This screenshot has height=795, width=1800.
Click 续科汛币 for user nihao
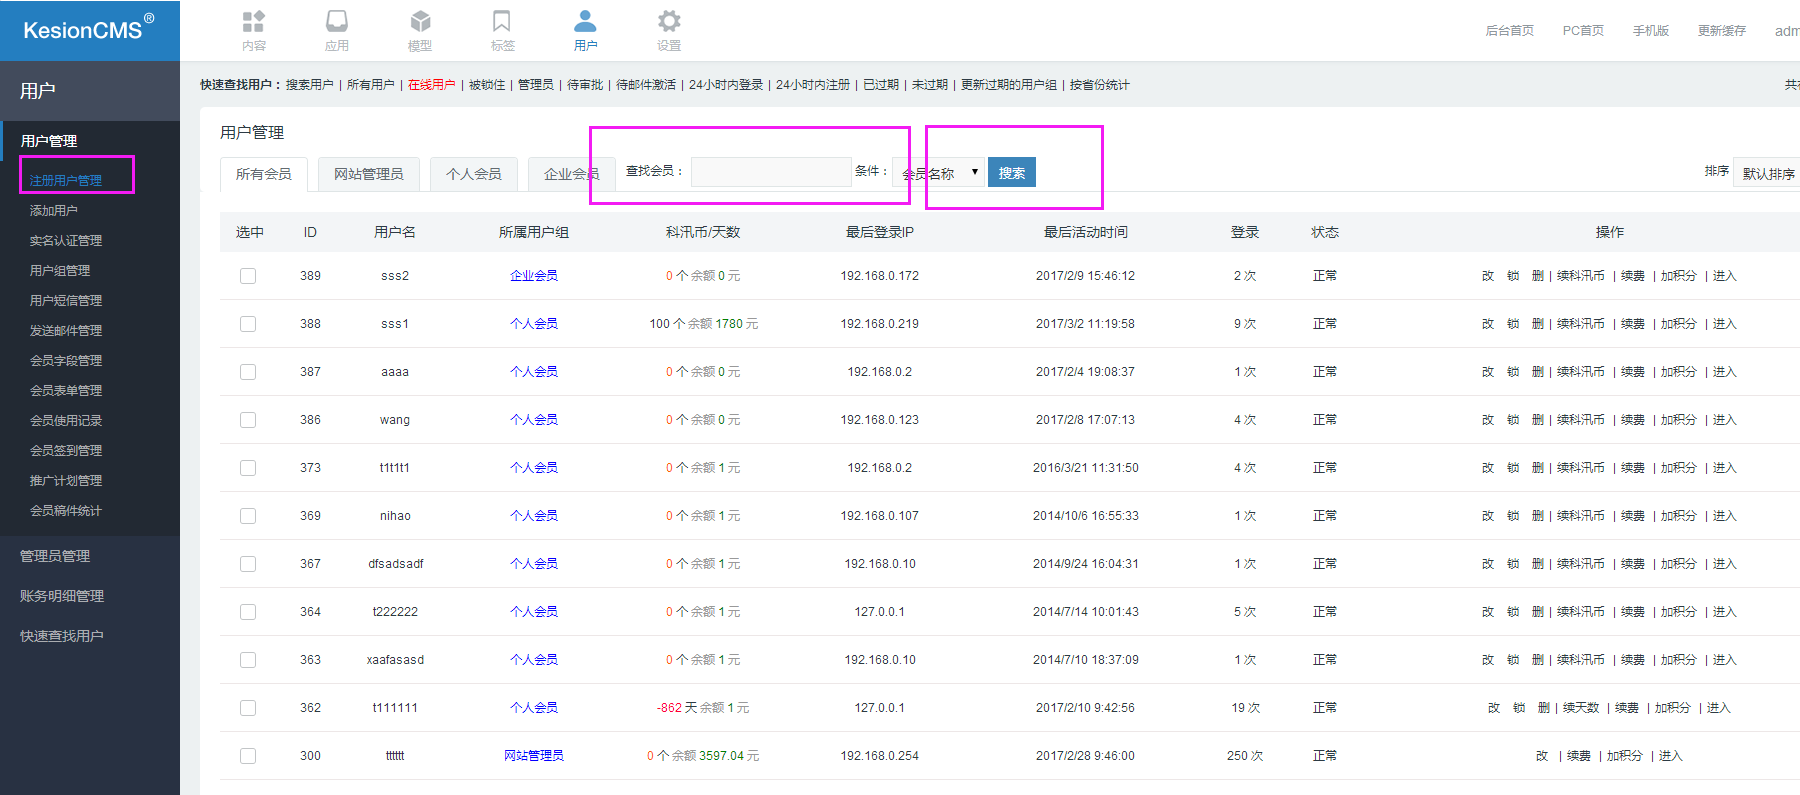tap(1581, 516)
